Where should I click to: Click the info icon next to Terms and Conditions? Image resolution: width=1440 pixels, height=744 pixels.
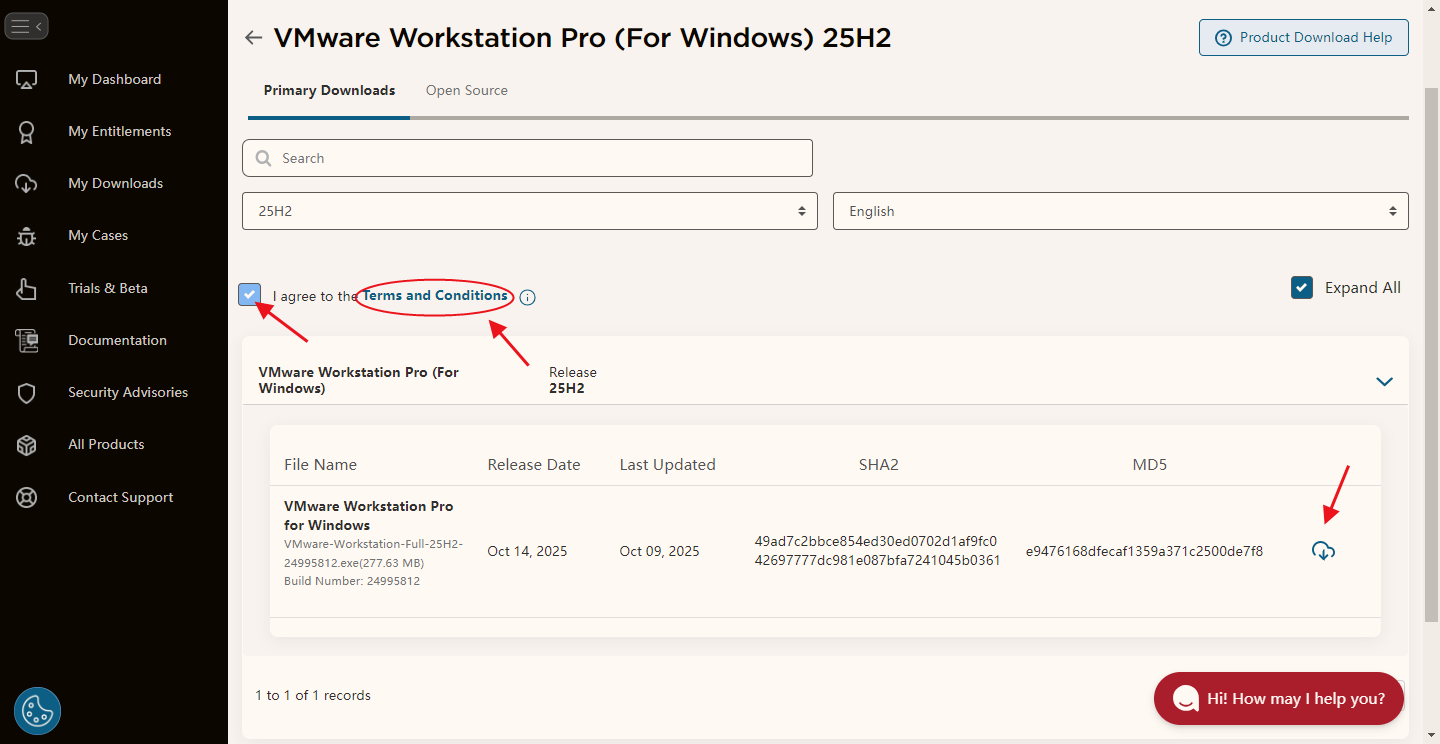click(x=527, y=297)
